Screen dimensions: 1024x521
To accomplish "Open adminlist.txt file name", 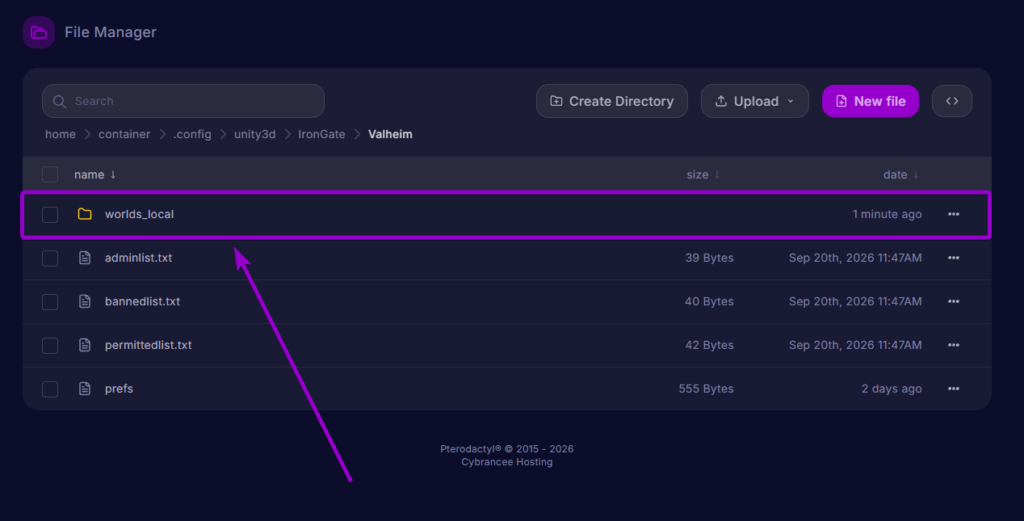I will coord(138,258).
